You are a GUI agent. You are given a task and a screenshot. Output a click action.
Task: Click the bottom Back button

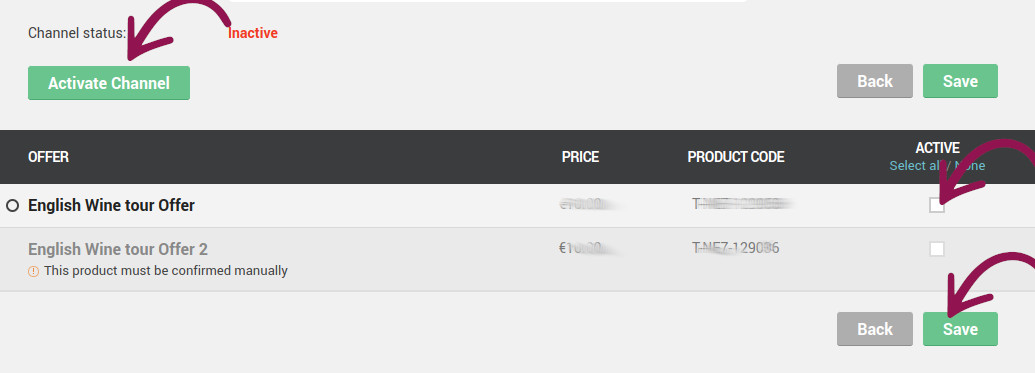point(875,329)
